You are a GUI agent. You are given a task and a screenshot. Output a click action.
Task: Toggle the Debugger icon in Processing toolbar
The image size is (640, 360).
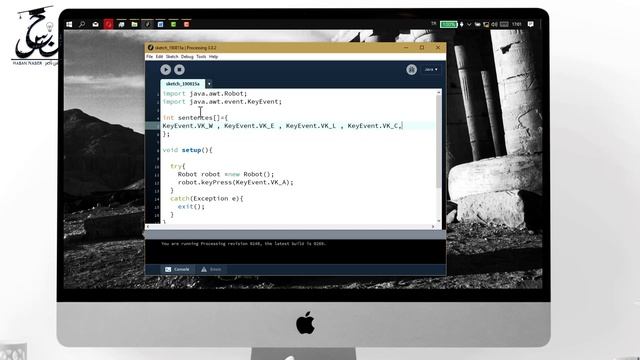[411, 69]
